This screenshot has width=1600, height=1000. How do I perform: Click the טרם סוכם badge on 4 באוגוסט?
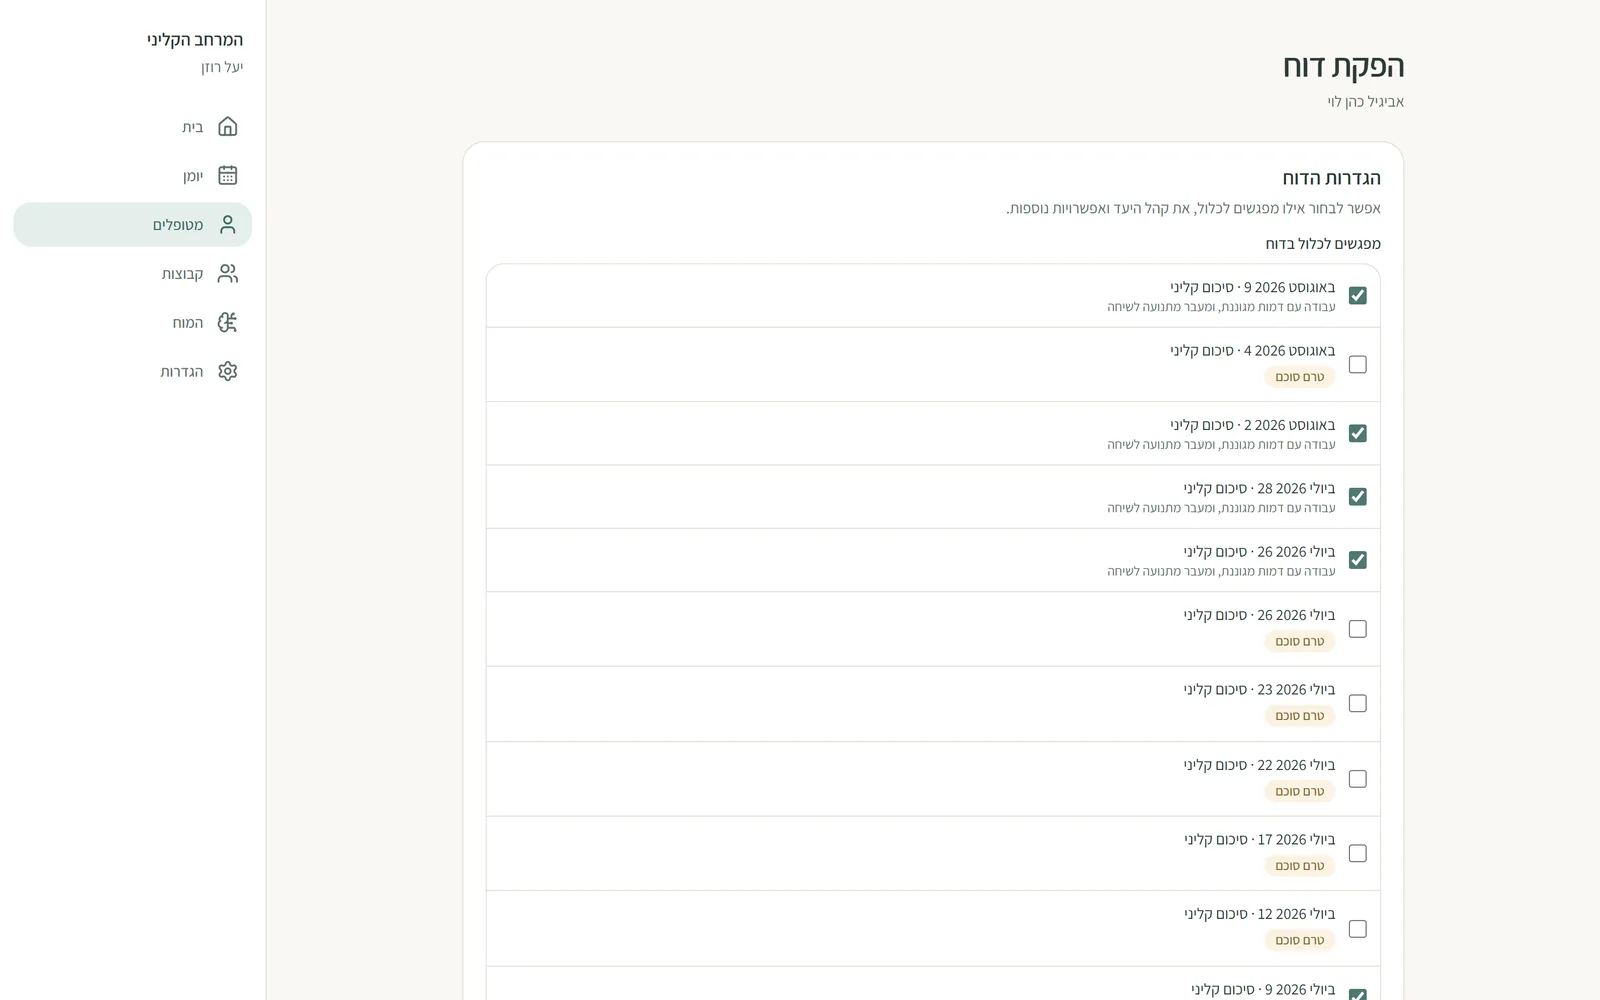(x=1299, y=377)
